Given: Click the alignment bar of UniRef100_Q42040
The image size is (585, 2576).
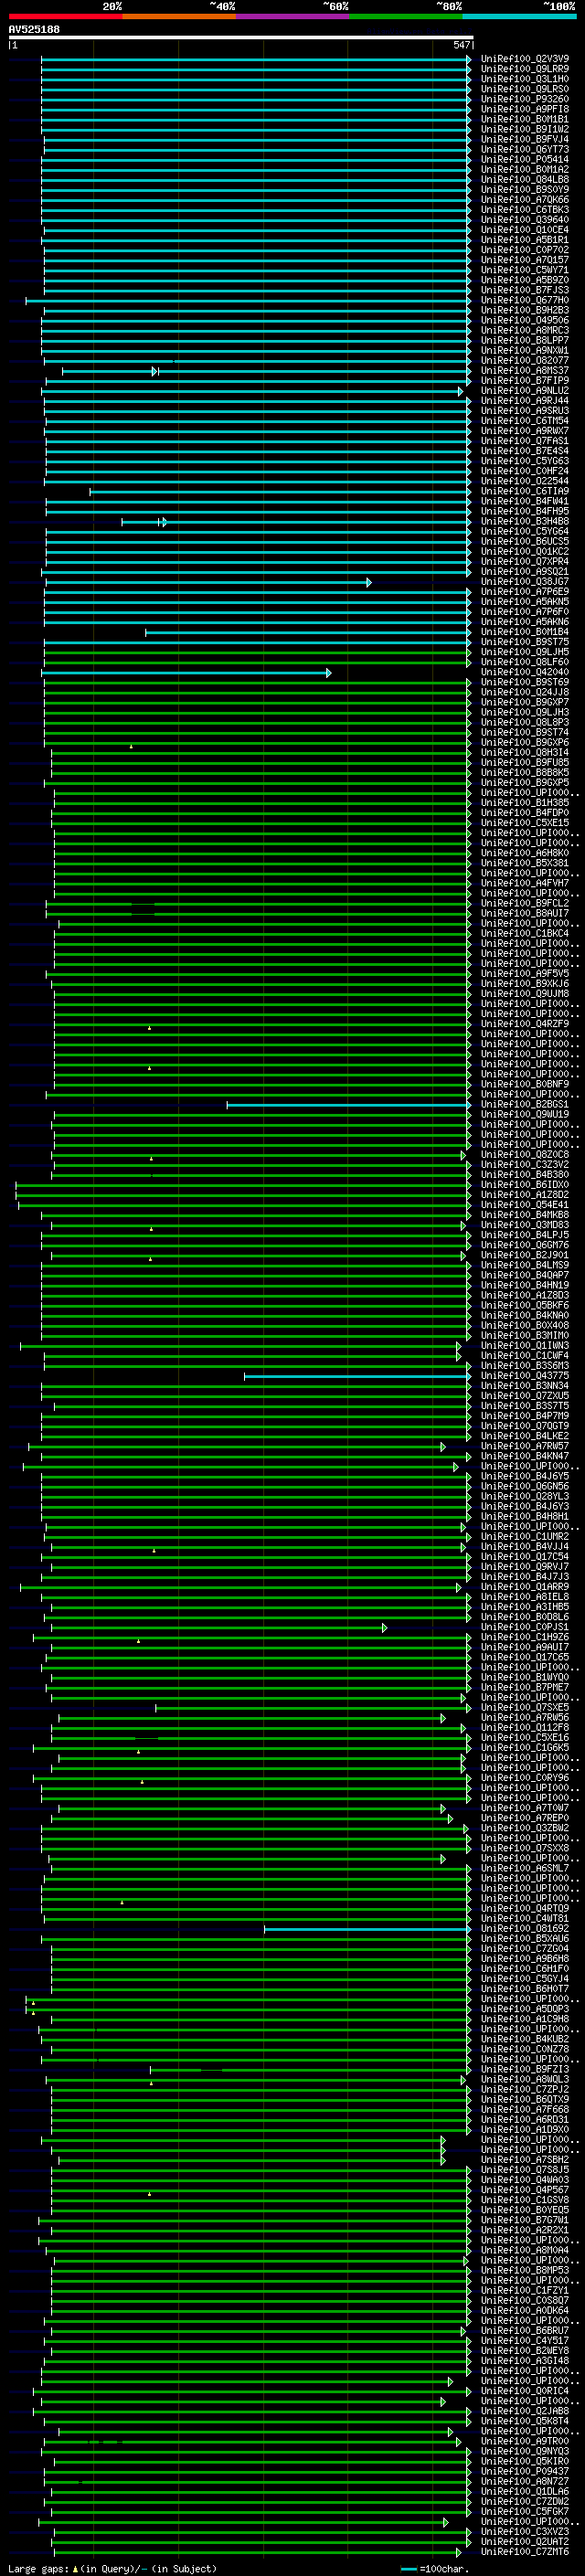Looking at the screenshot, I should tap(186, 673).
